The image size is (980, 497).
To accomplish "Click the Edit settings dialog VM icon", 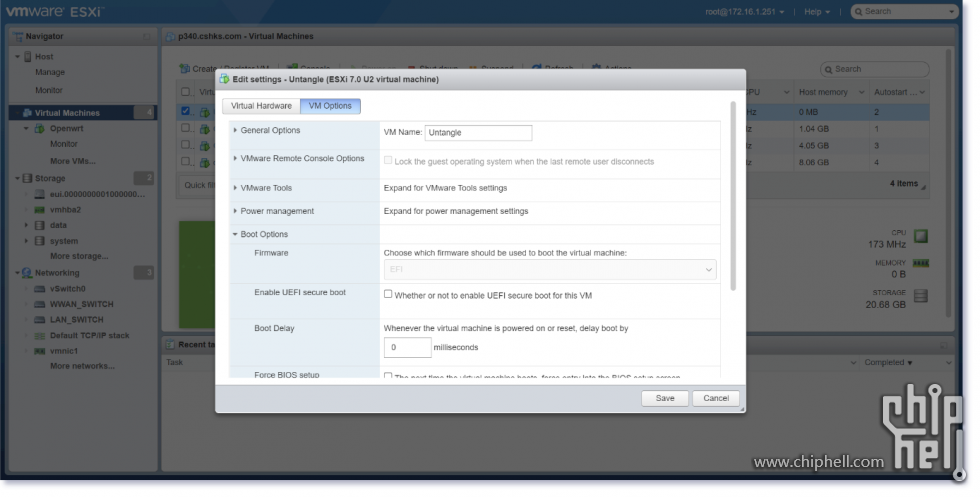I will coord(224,79).
